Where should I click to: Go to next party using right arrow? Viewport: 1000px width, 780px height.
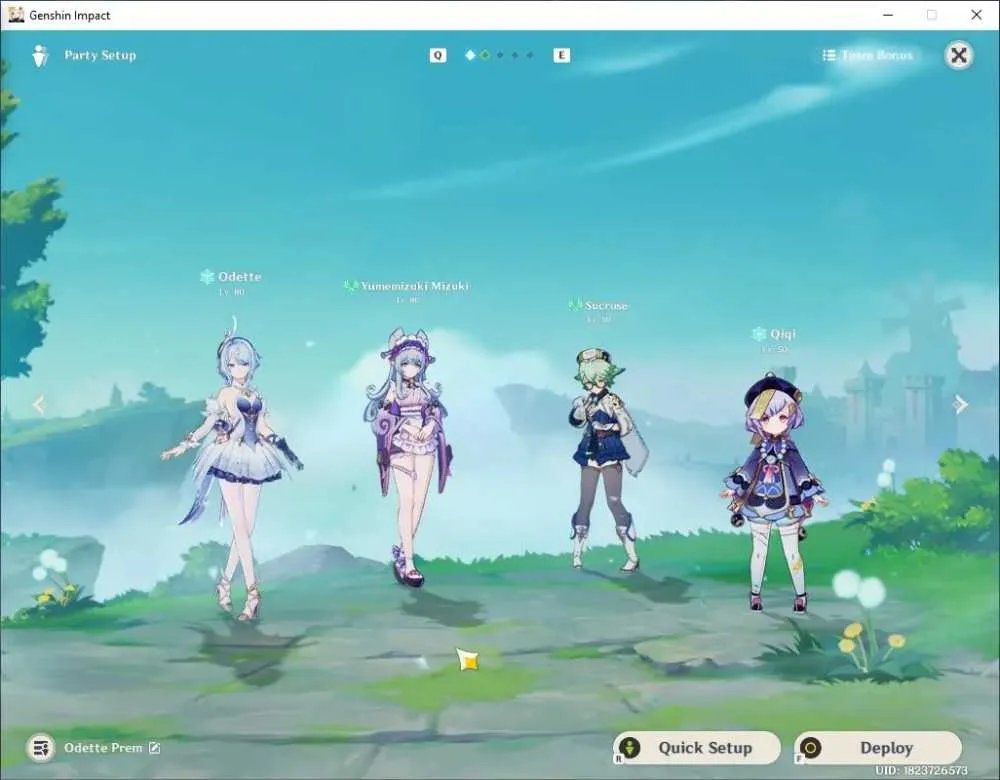click(x=960, y=404)
